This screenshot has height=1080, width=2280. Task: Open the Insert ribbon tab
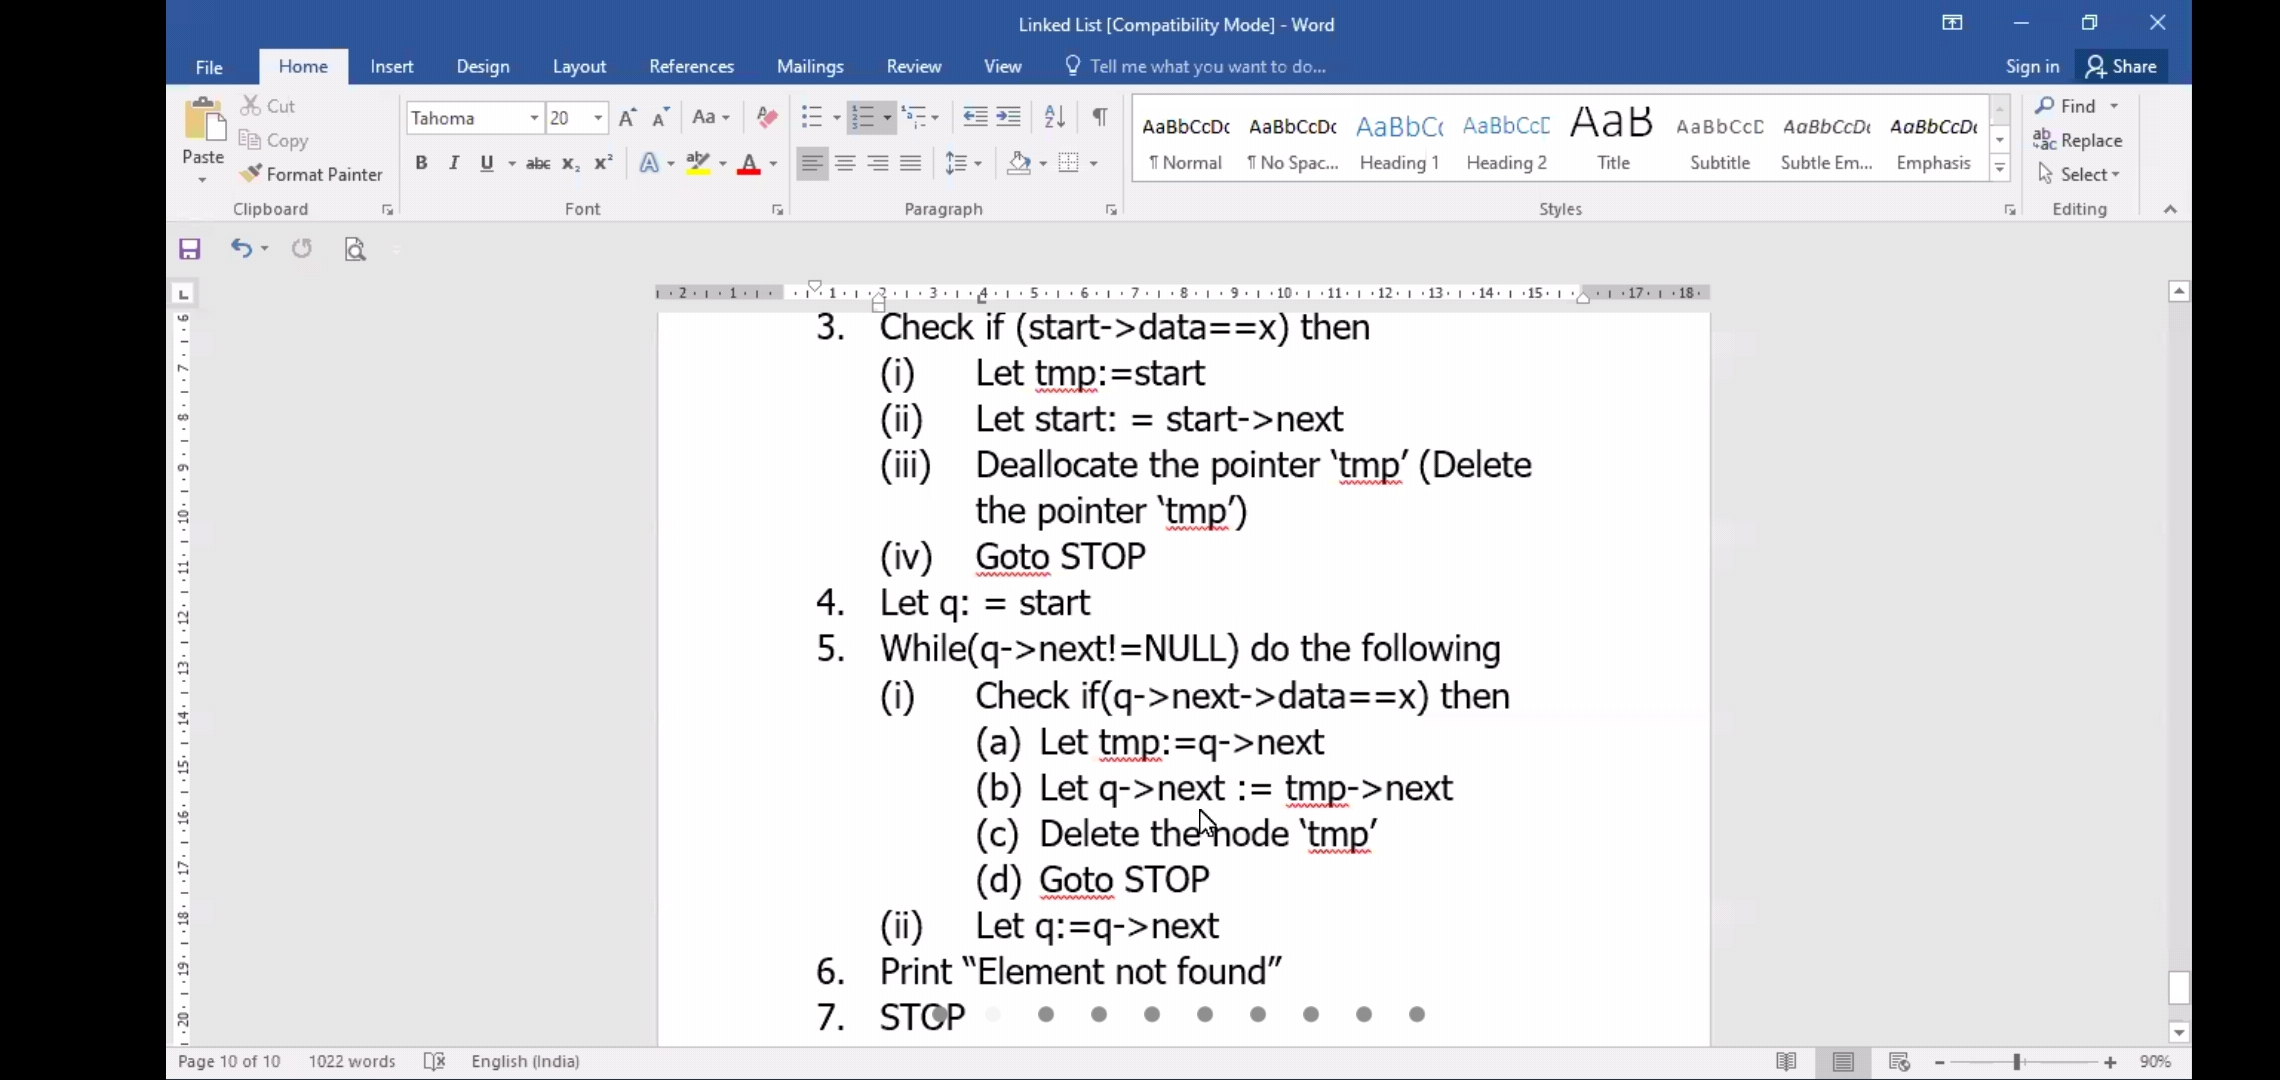[391, 66]
